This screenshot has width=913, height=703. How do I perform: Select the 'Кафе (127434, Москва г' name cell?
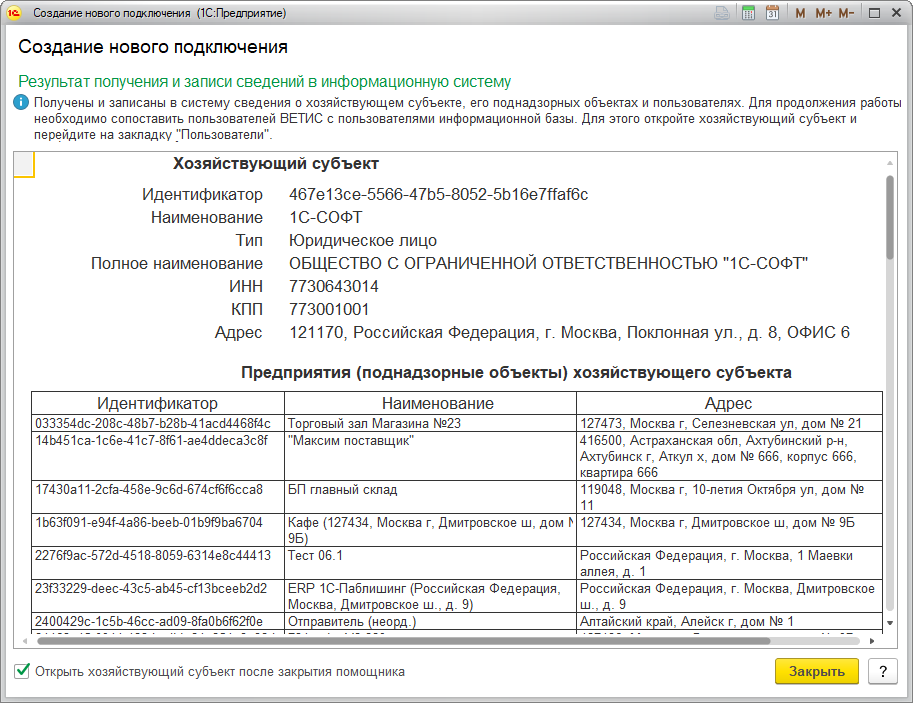click(430, 530)
